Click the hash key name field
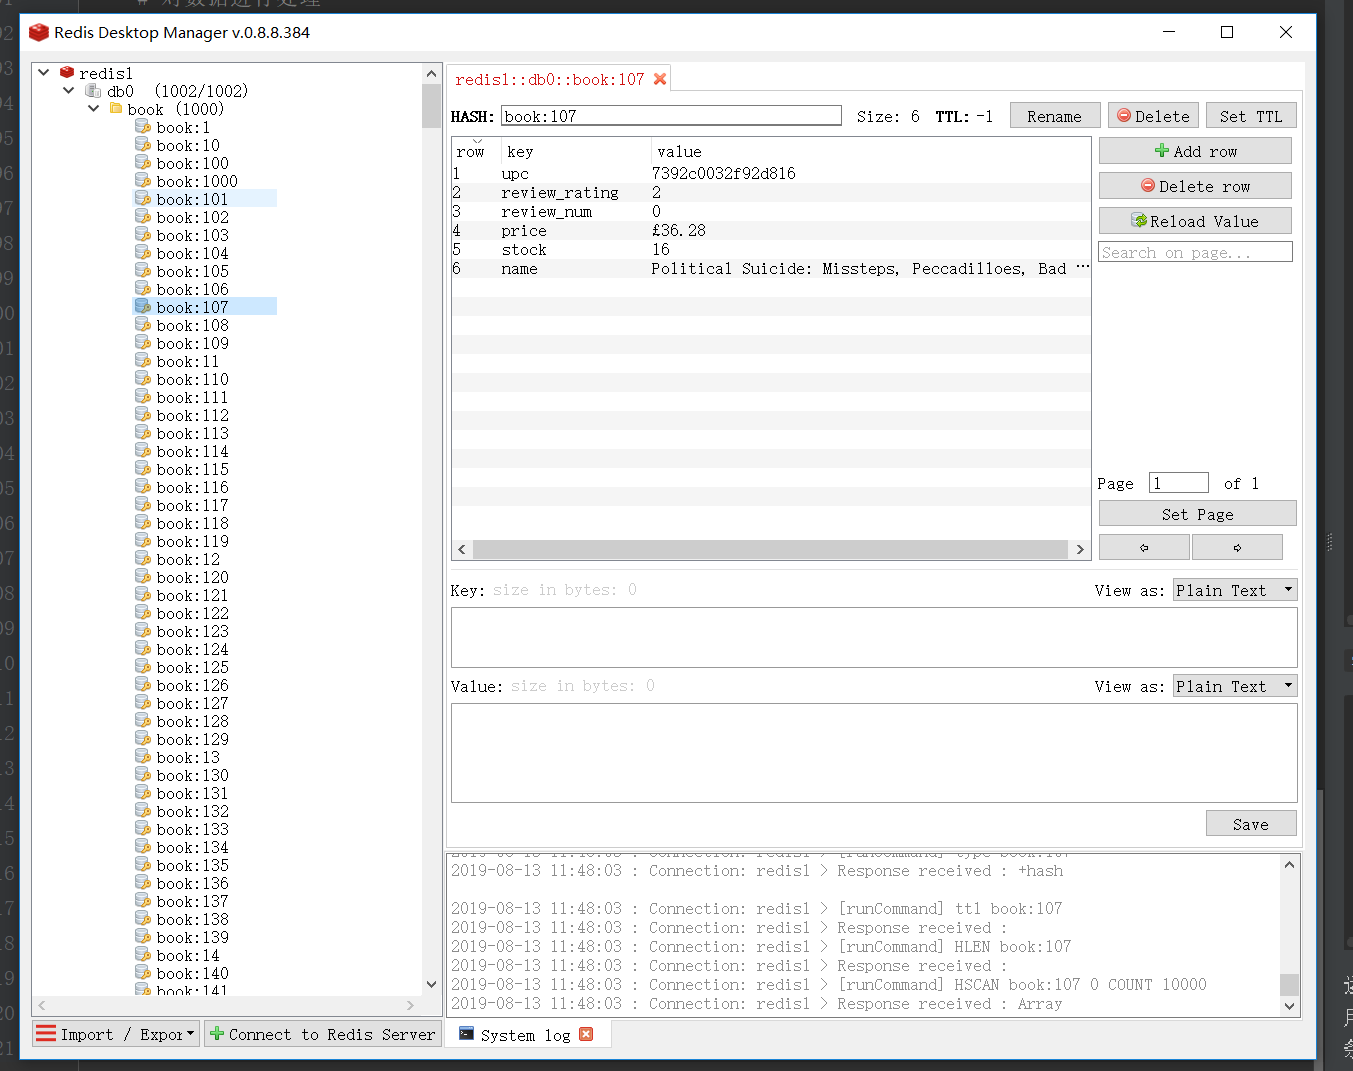The width and height of the screenshot is (1353, 1071). point(671,116)
